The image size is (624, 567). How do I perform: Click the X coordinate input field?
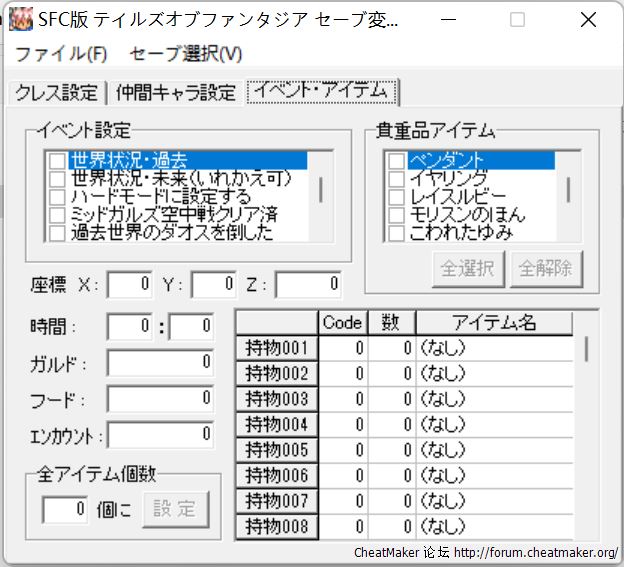click(130, 285)
